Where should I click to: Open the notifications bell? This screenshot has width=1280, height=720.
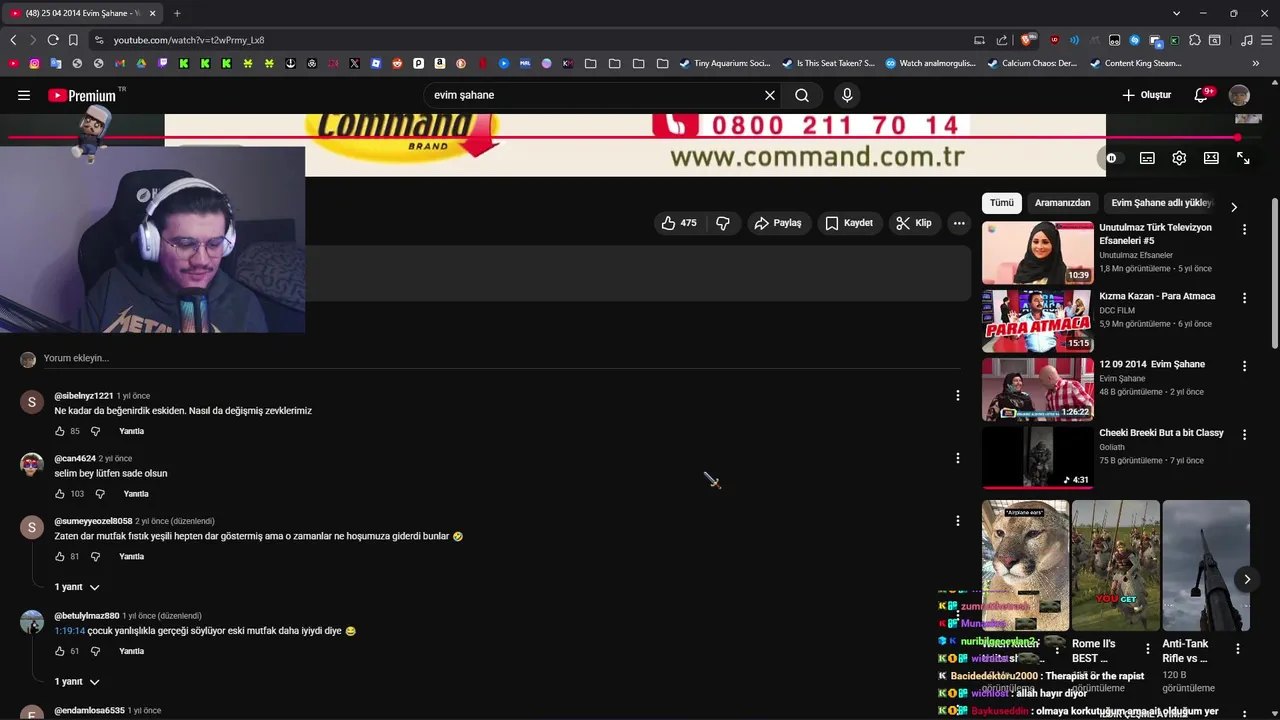pos(1202,95)
